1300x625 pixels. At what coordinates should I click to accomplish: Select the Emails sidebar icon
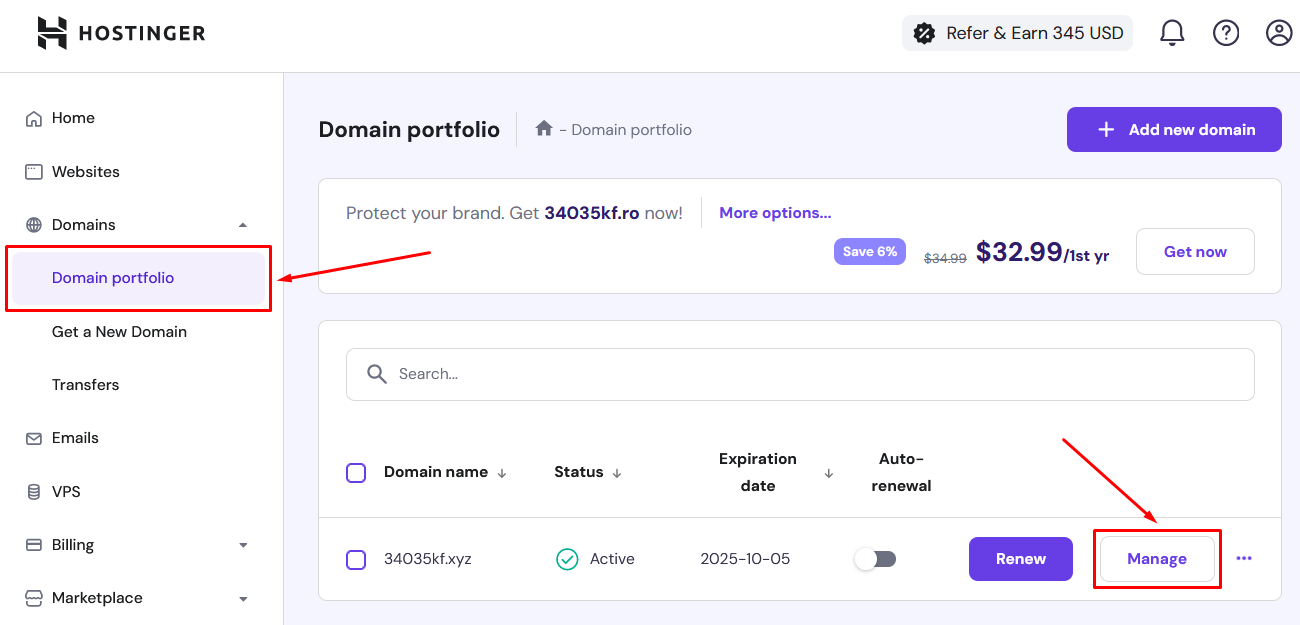coord(33,437)
